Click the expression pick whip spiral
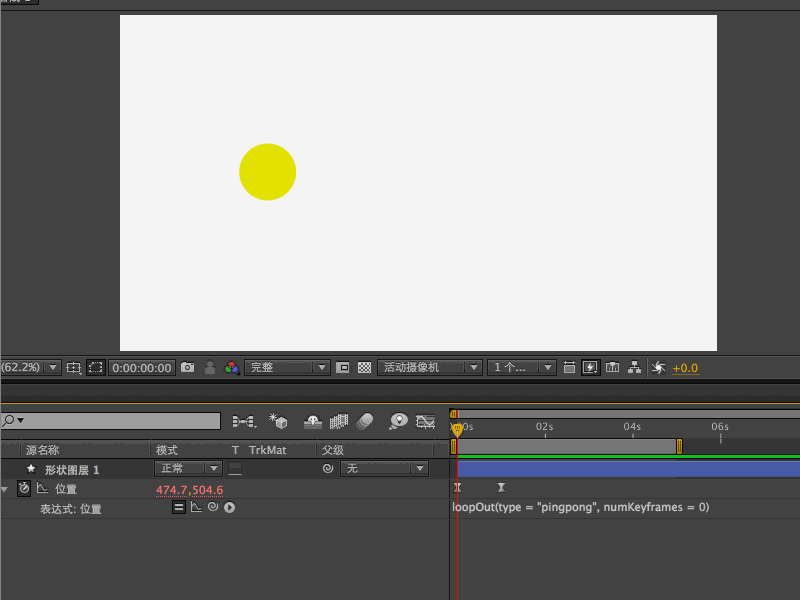This screenshot has height=600, width=800. click(x=213, y=507)
